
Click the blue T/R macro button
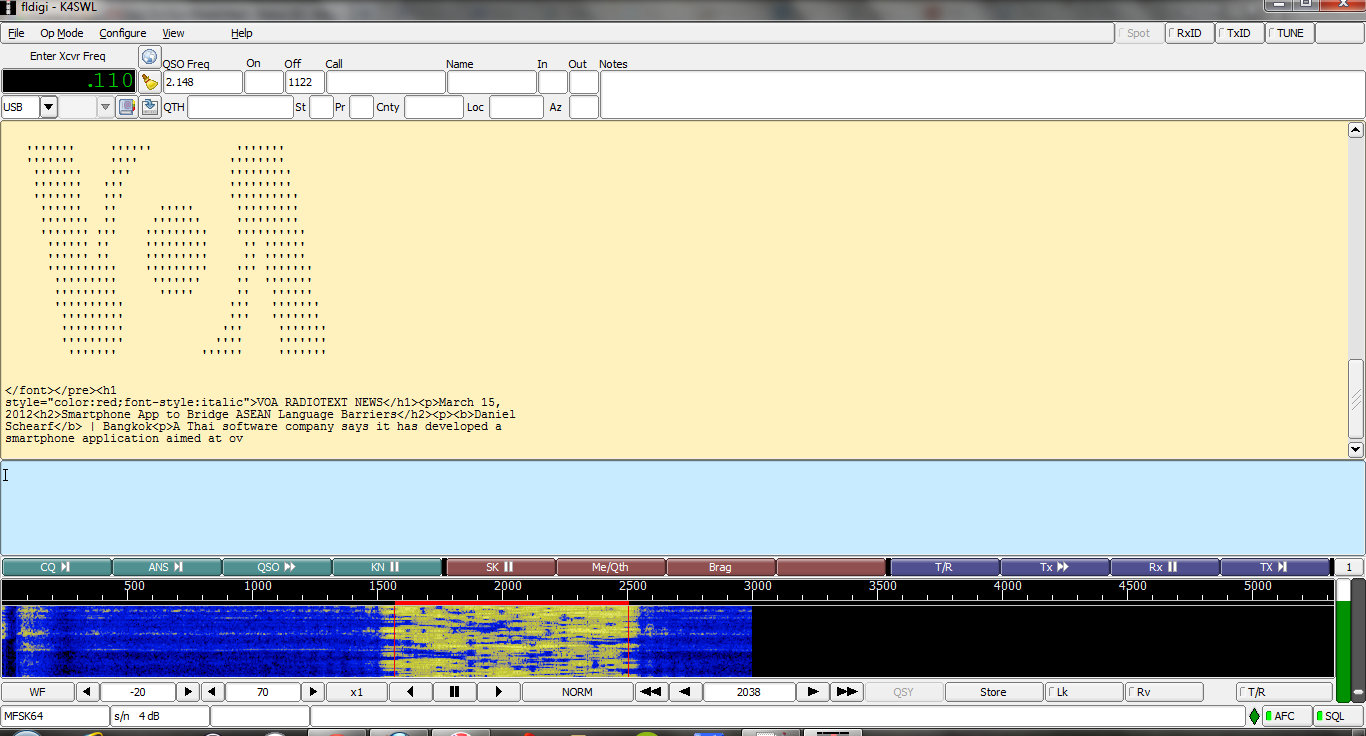(944, 567)
